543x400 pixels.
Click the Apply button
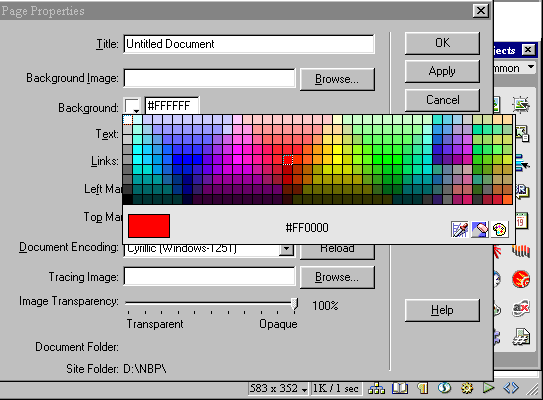442,72
